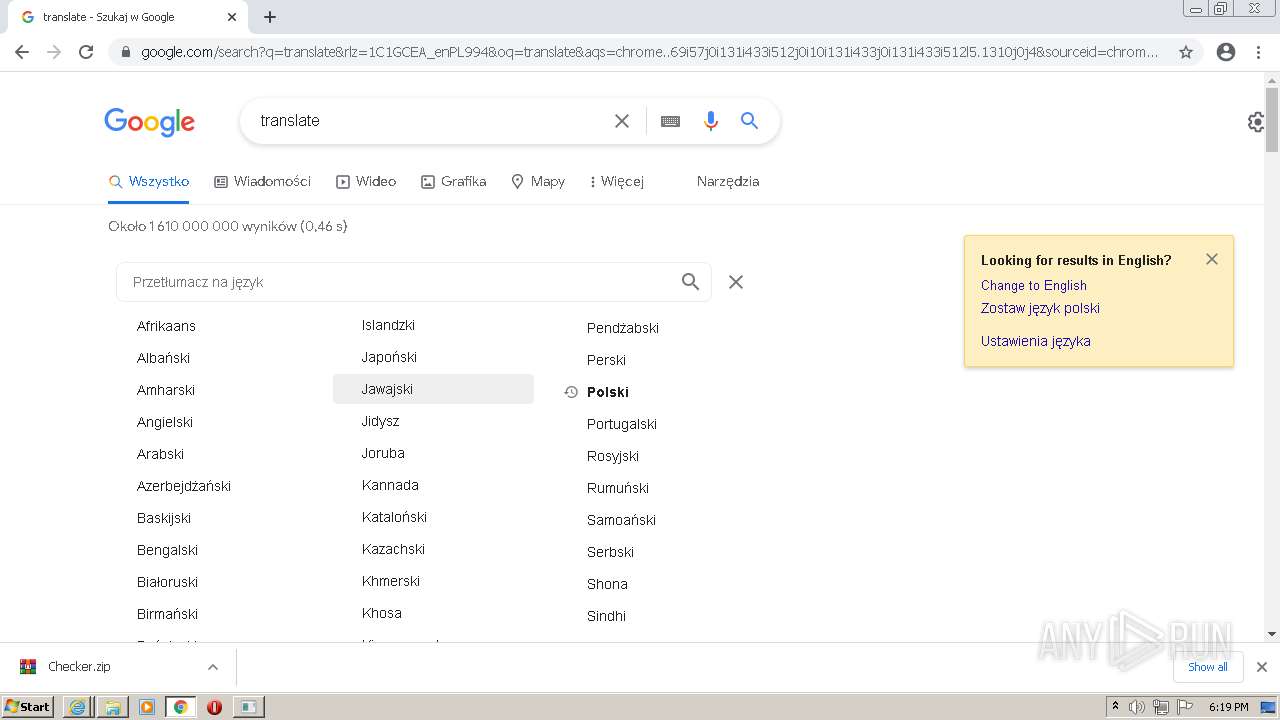Open the Chrome profile avatar icon
The width and height of the screenshot is (1280, 720).
coord(1226,52)
